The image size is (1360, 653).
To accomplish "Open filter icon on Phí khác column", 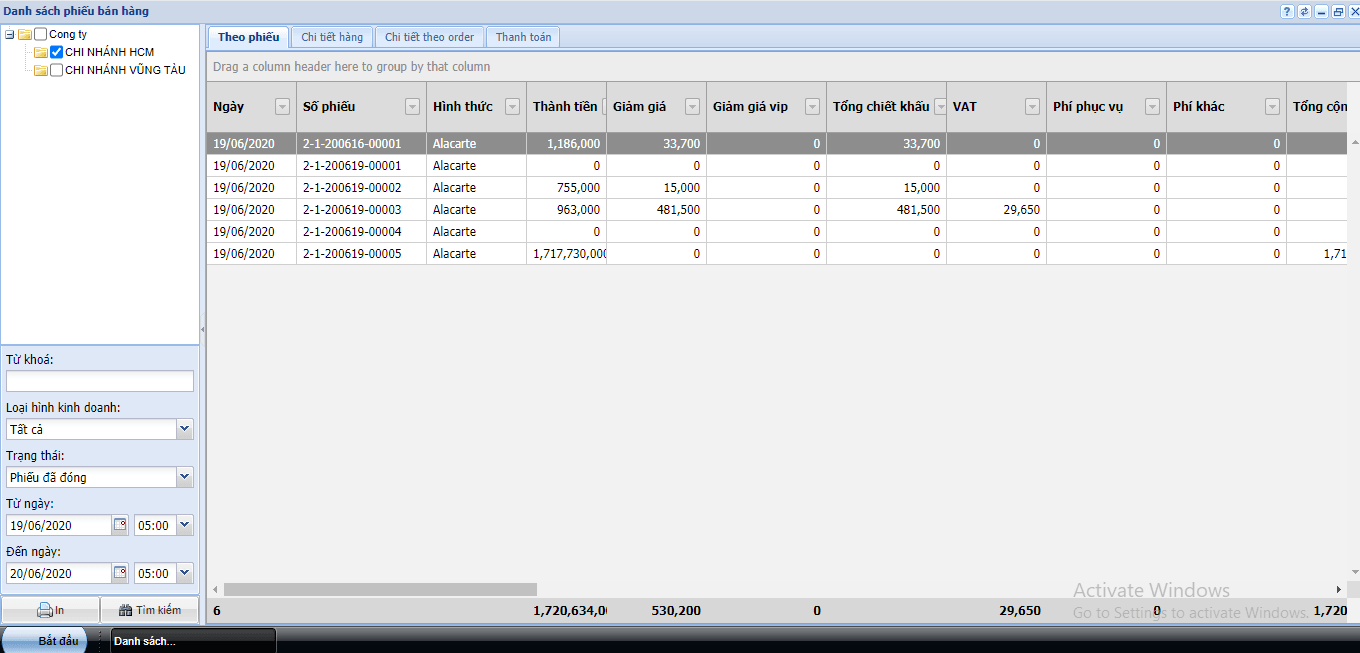I will [1272, 107].
